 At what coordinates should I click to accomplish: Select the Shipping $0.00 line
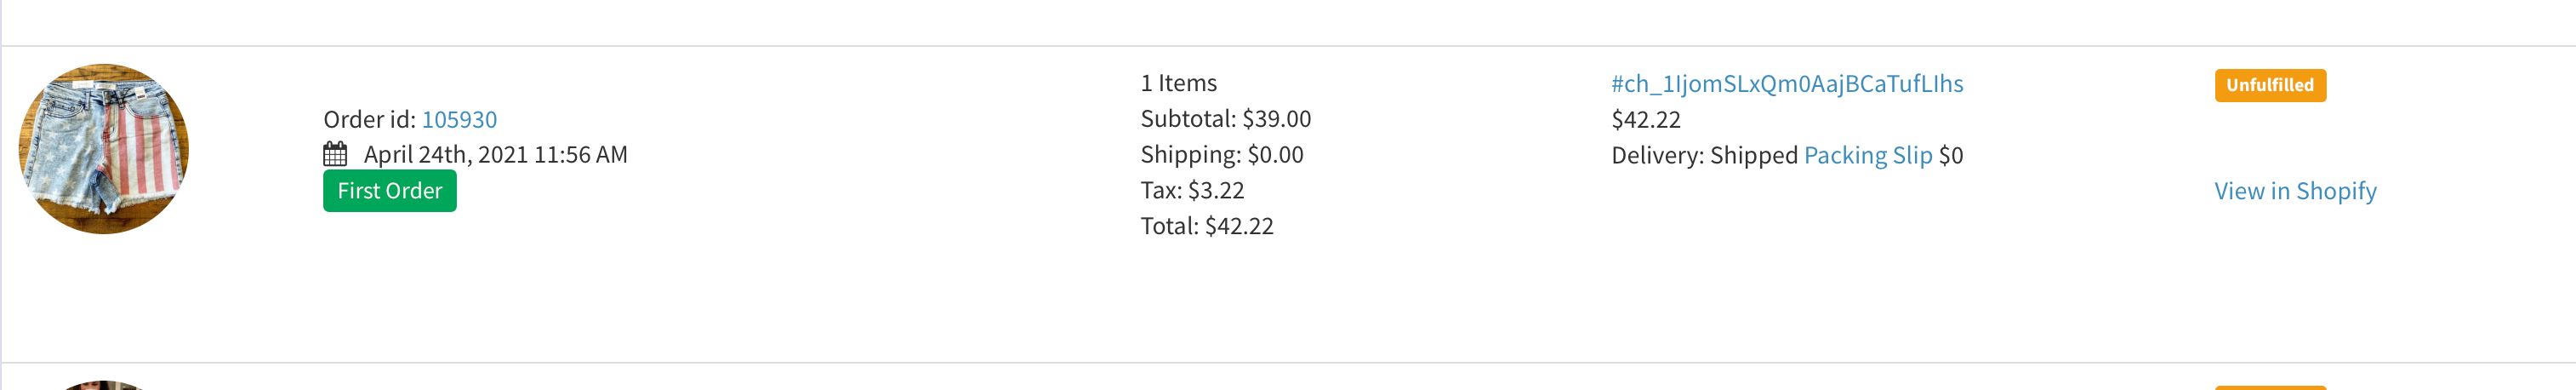1222,154
